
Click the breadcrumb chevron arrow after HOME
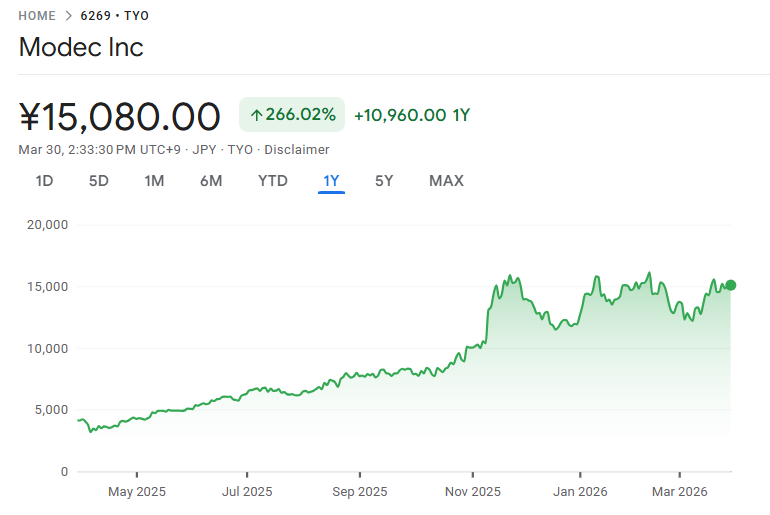coord(68,16)
